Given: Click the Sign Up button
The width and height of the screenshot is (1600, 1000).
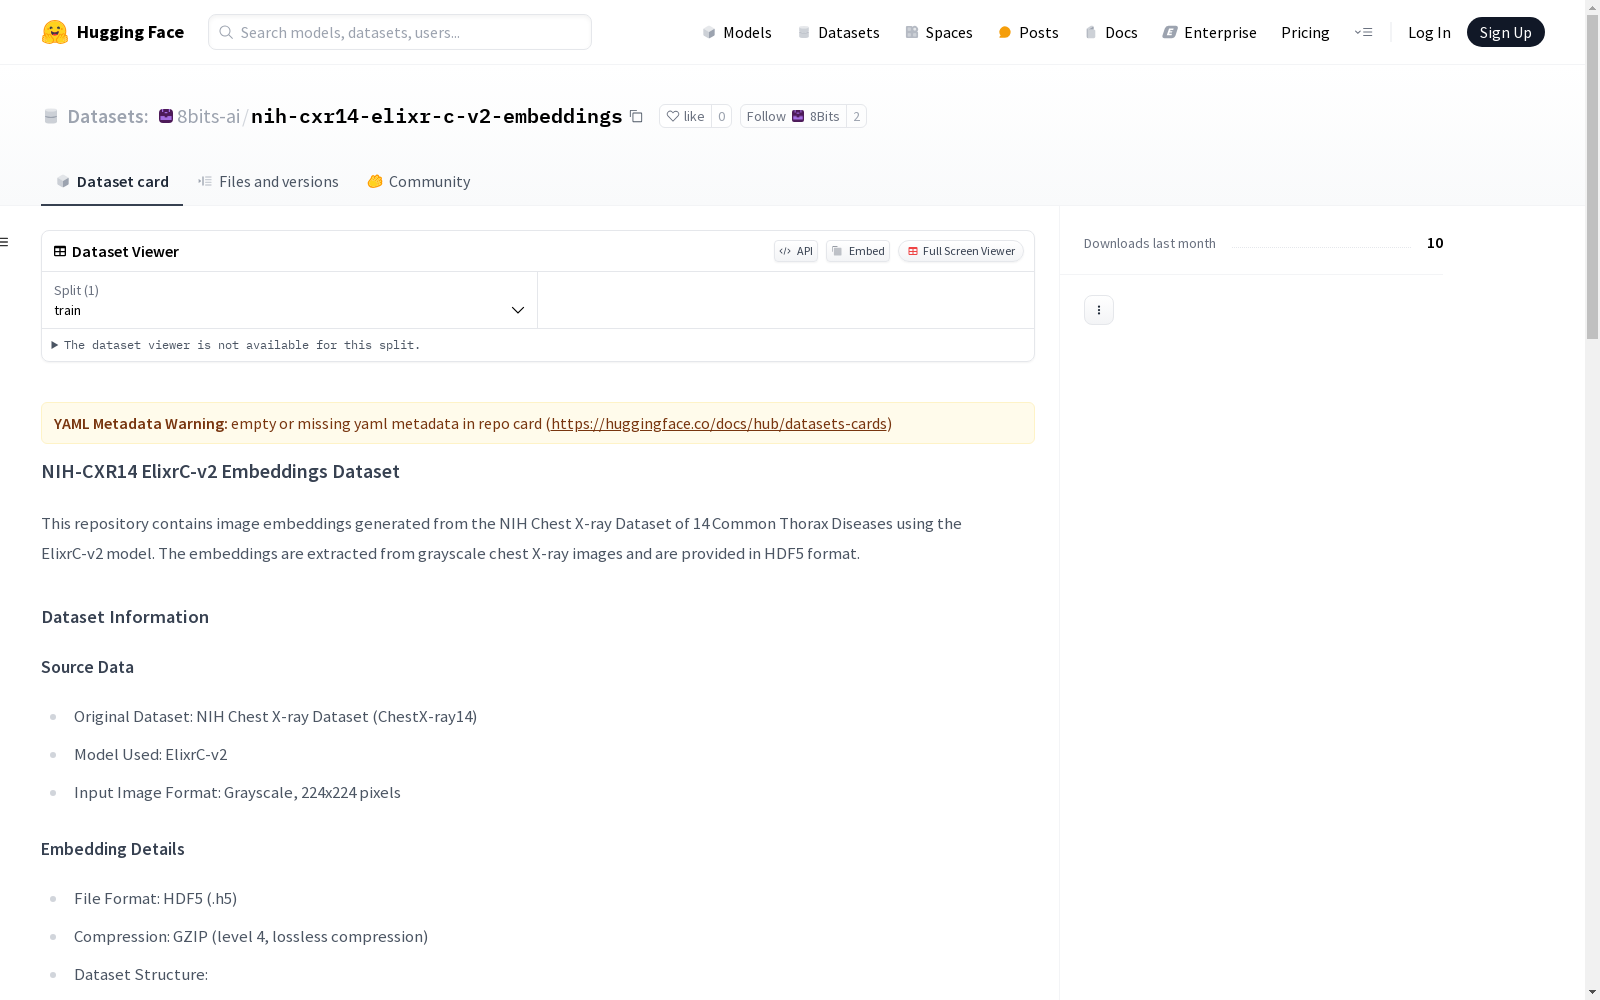Looking at the screenshot, I should click(x=1505, y=32).
